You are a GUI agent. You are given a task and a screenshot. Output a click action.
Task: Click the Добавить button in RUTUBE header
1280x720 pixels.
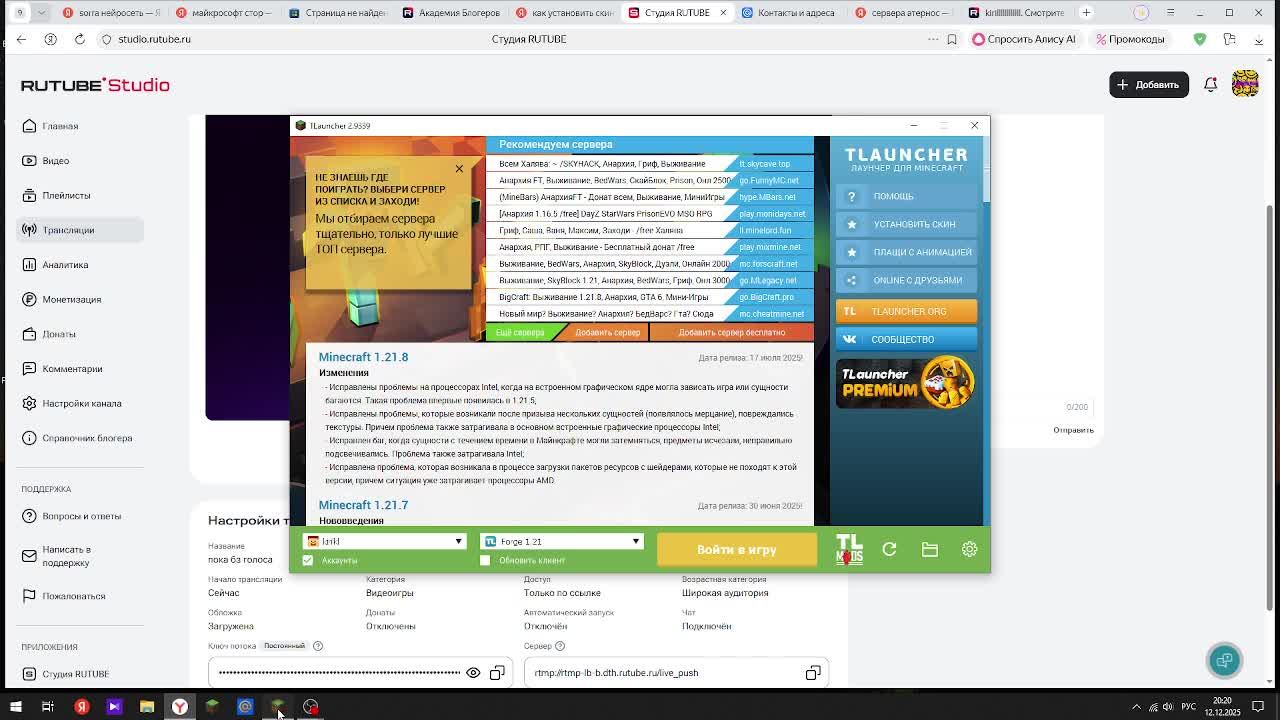(1148, 85)
